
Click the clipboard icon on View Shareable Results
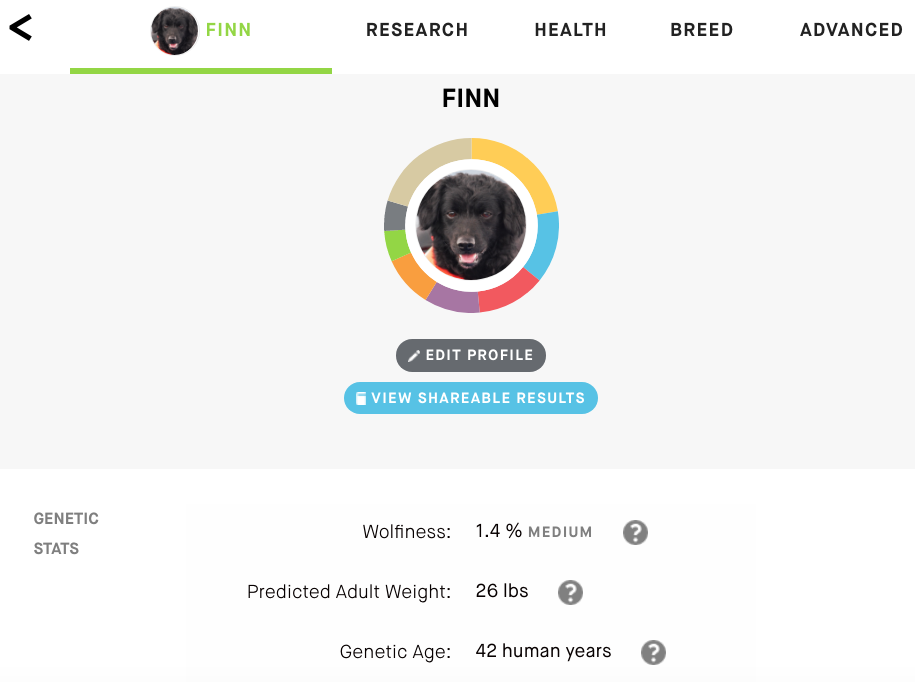point(360,397)
